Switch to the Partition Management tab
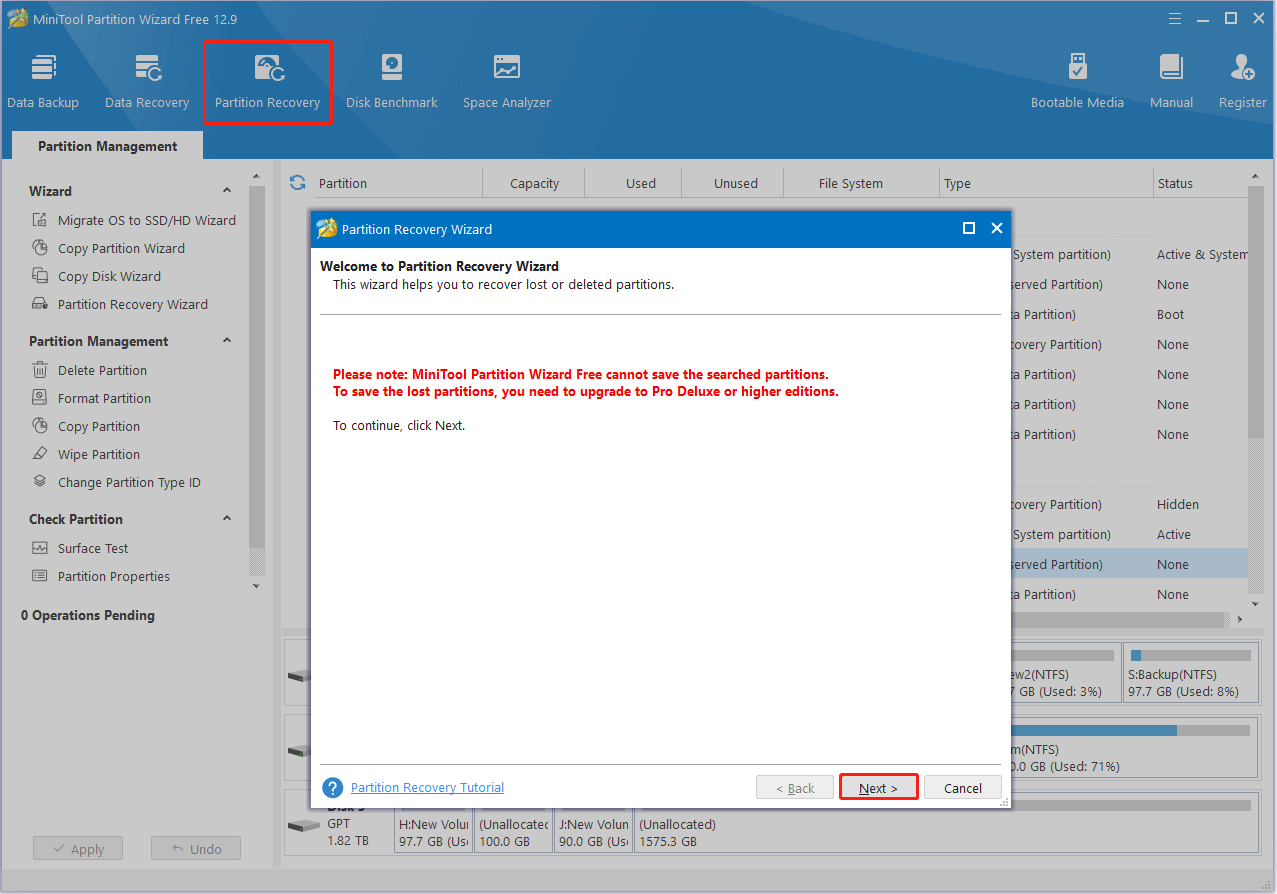The height and width of the screenshot is (894, 1277). tap(105, 146)
